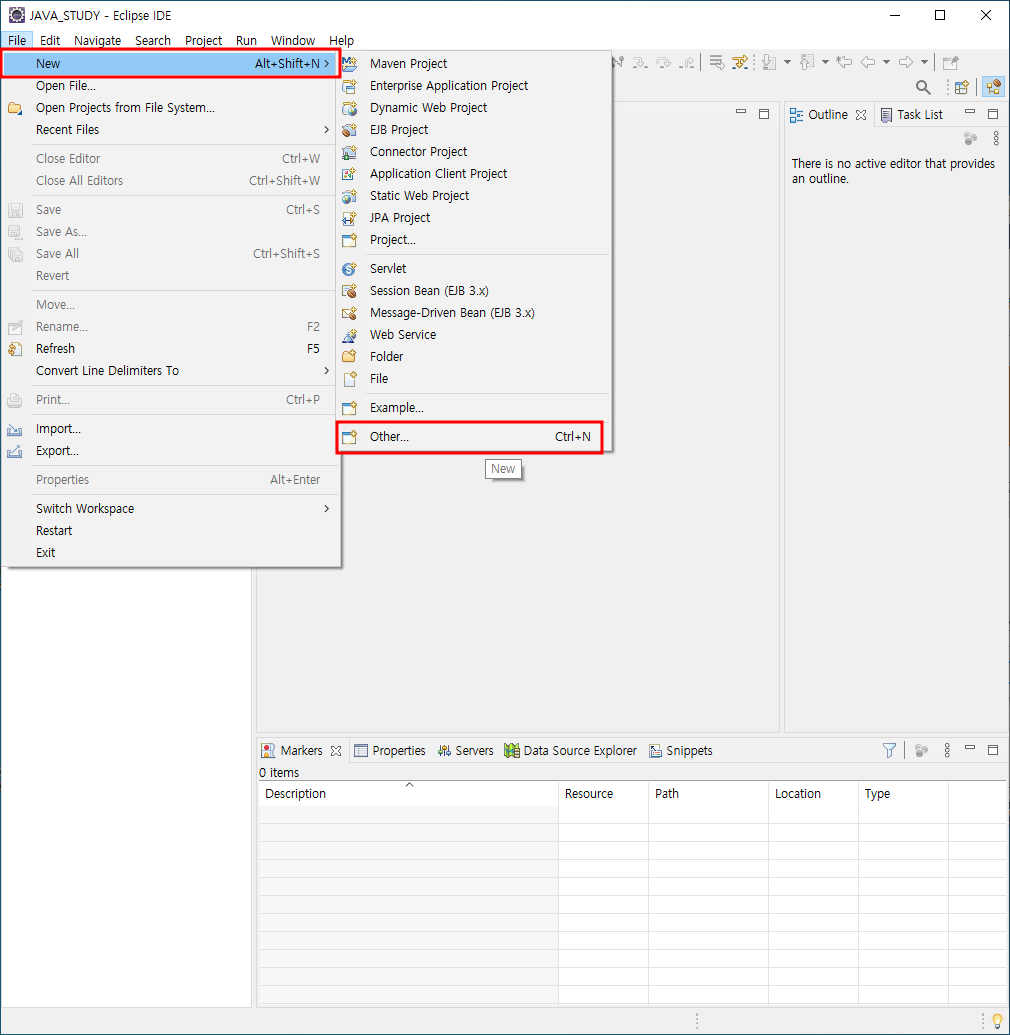Select JPA Project entry
The height and width of the screenshot is (1035, 1010).
pyautogui.click(x=474, y=218)
